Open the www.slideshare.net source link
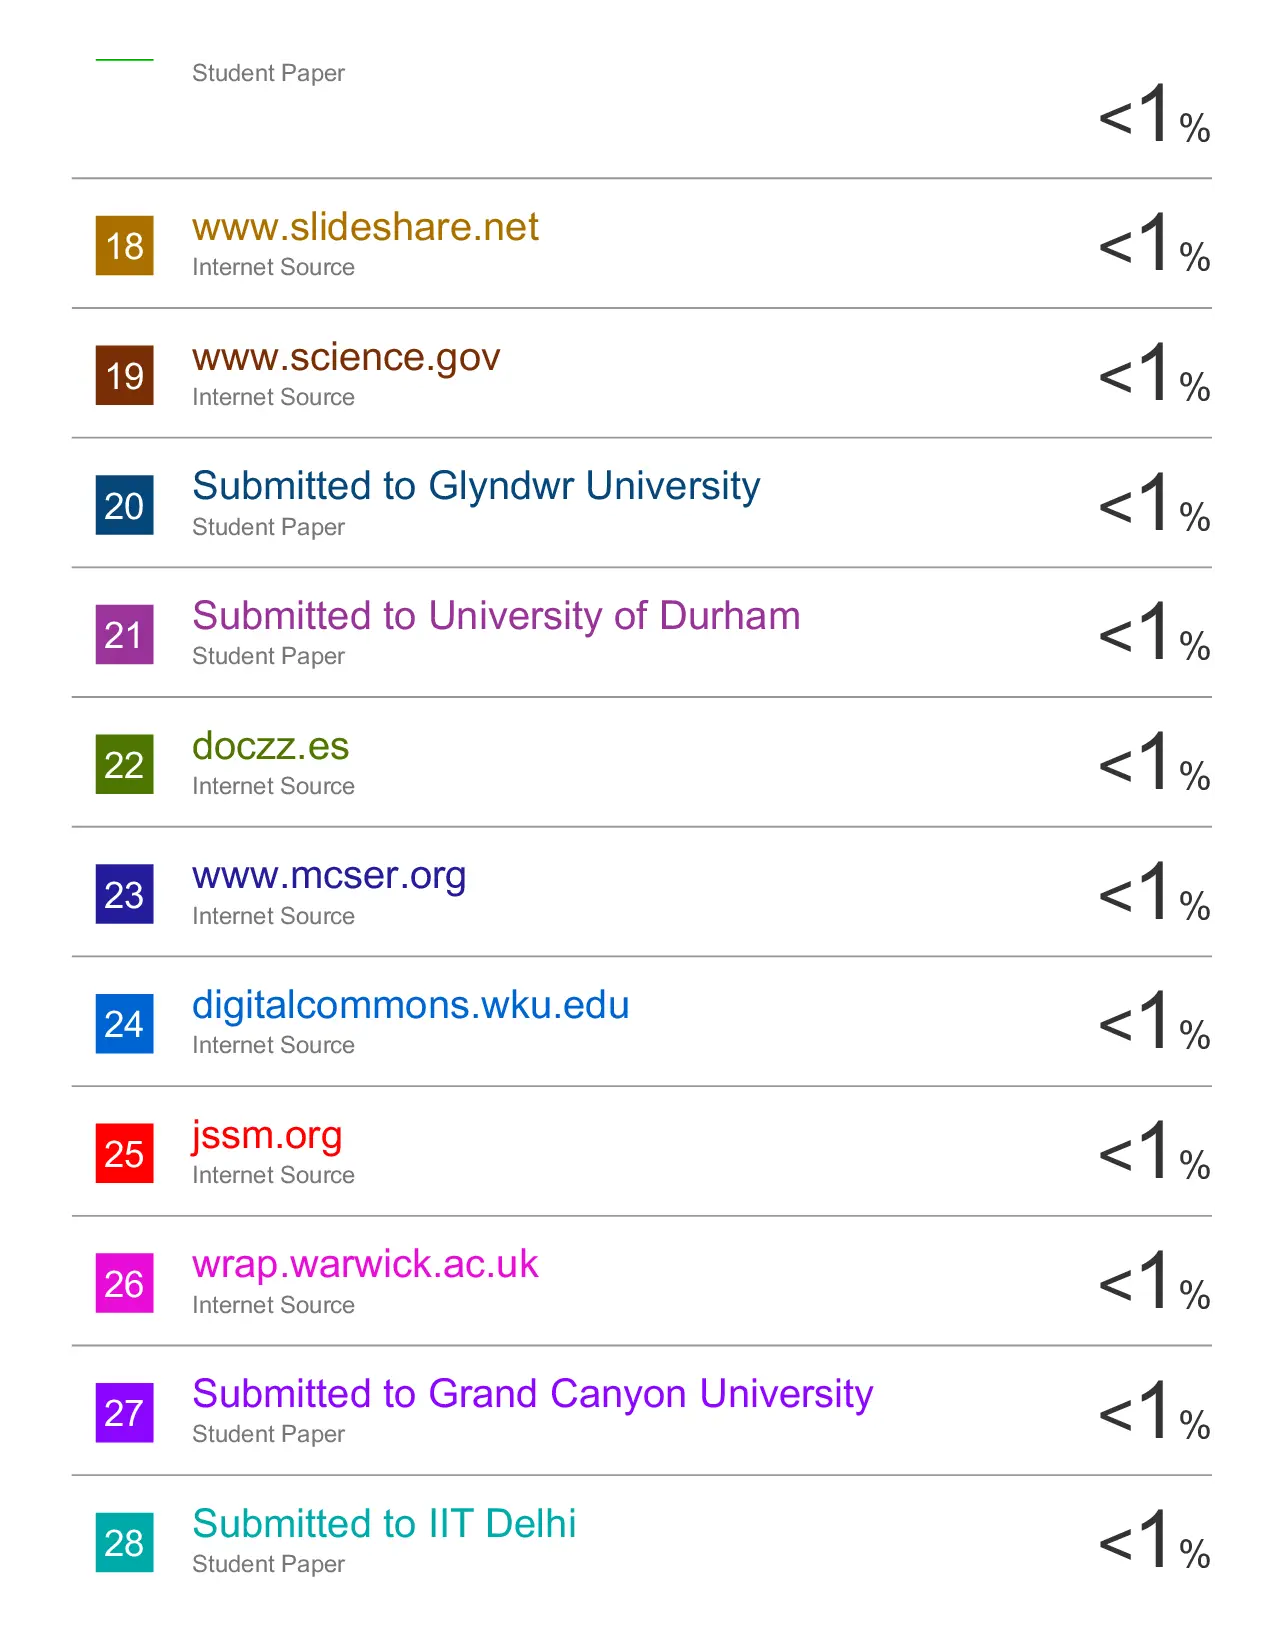Viewport: 1275px width, 1650px height. [x=365, y=227]
